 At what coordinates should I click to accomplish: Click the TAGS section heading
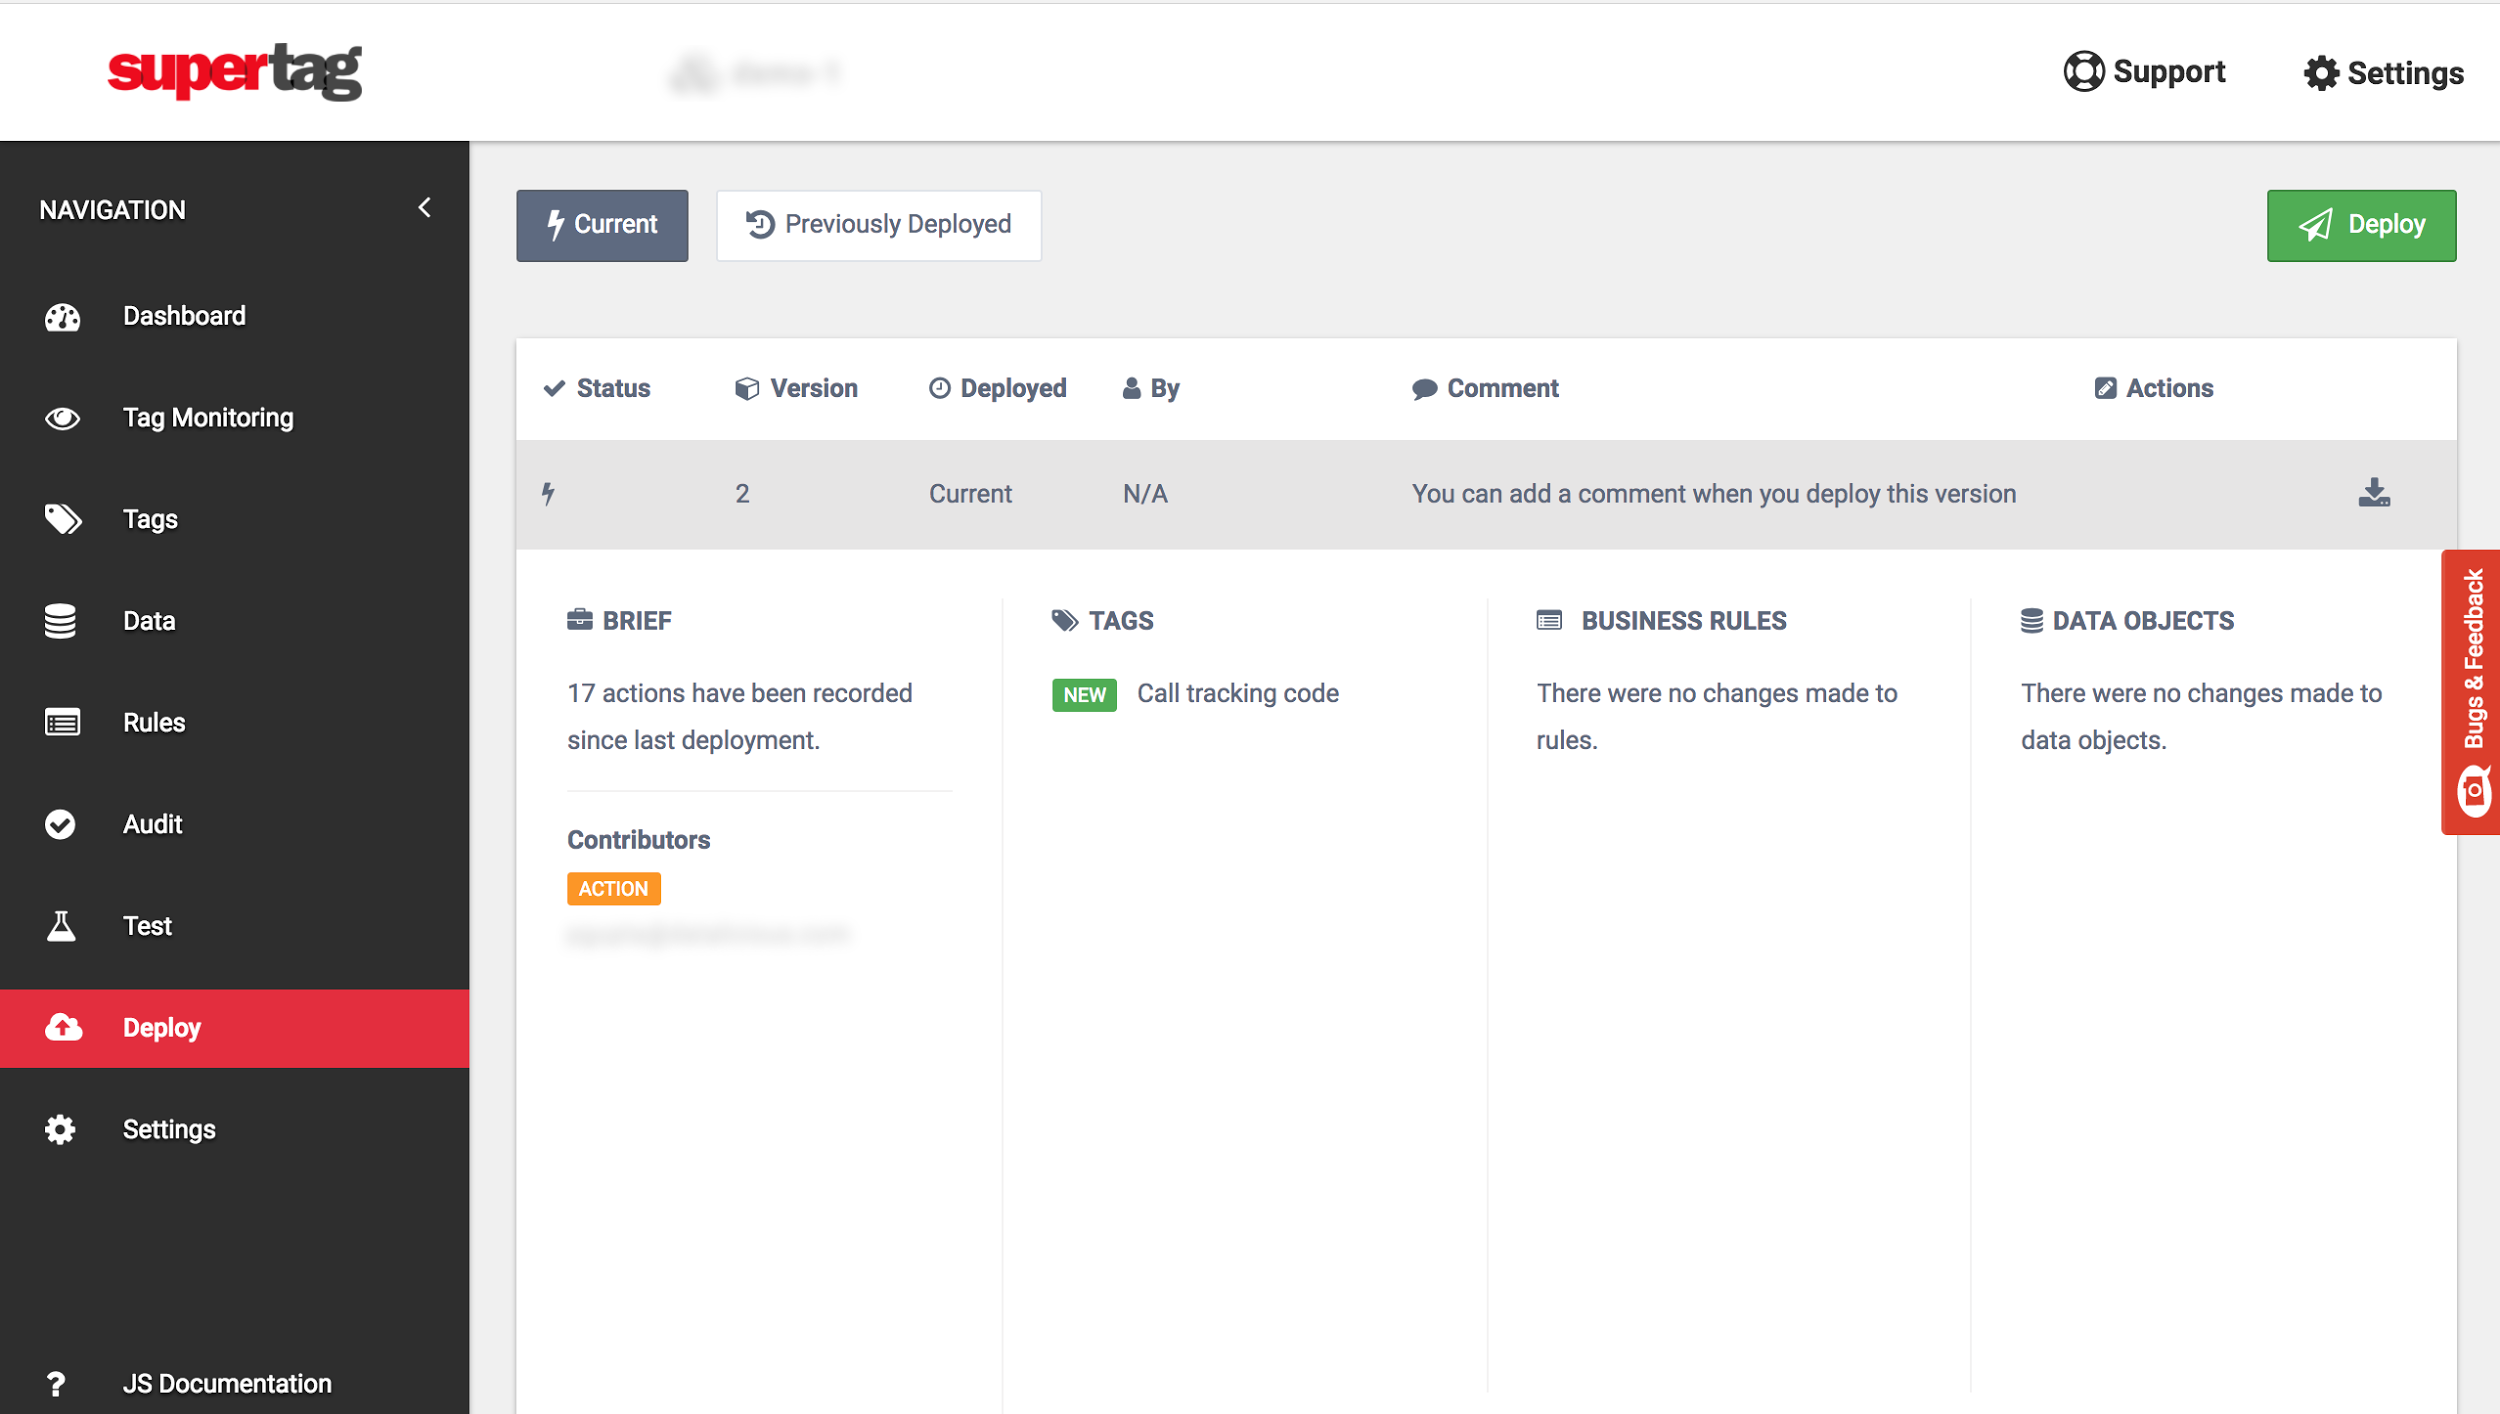tap(1102, 621)
